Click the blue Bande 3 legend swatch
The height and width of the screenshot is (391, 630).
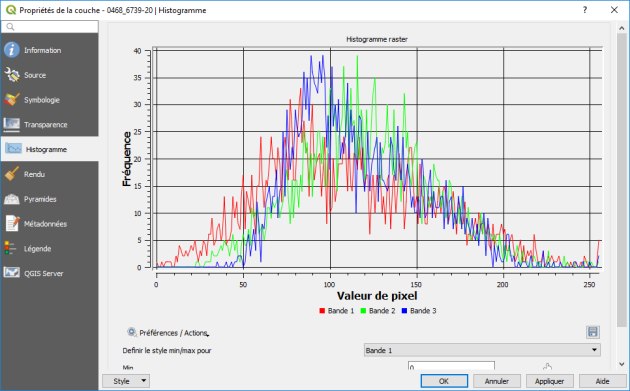(x=404, y=311)
